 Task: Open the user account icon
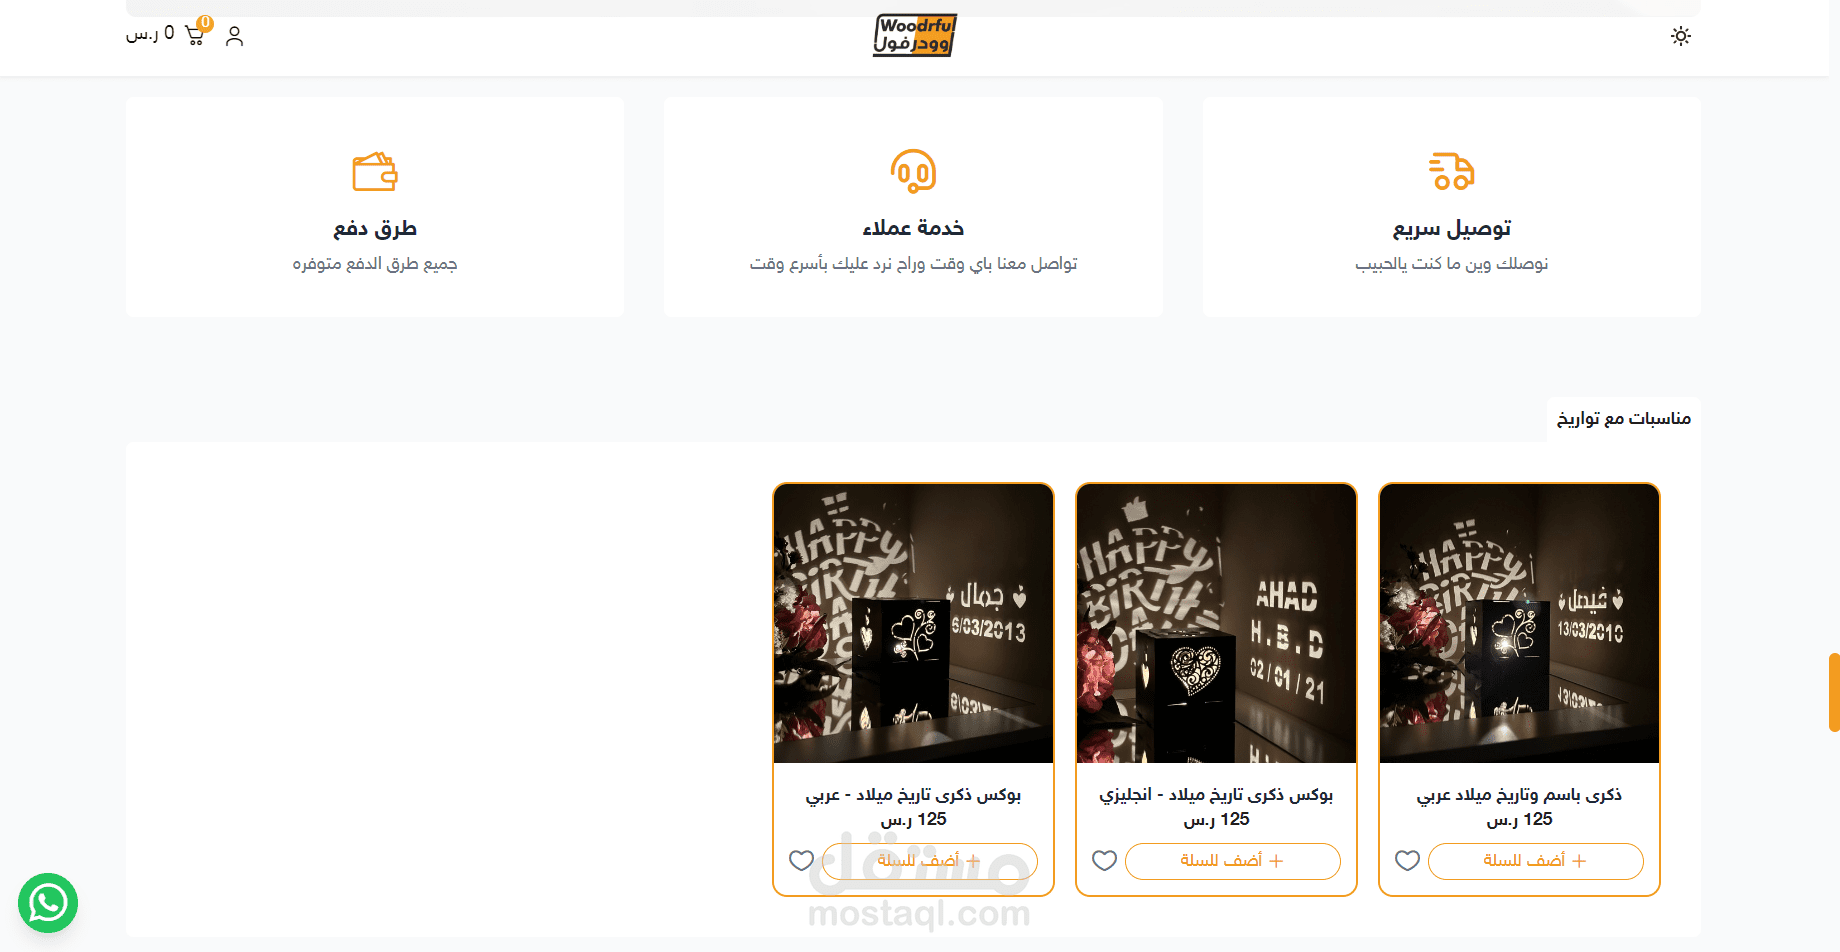point(235,36)
